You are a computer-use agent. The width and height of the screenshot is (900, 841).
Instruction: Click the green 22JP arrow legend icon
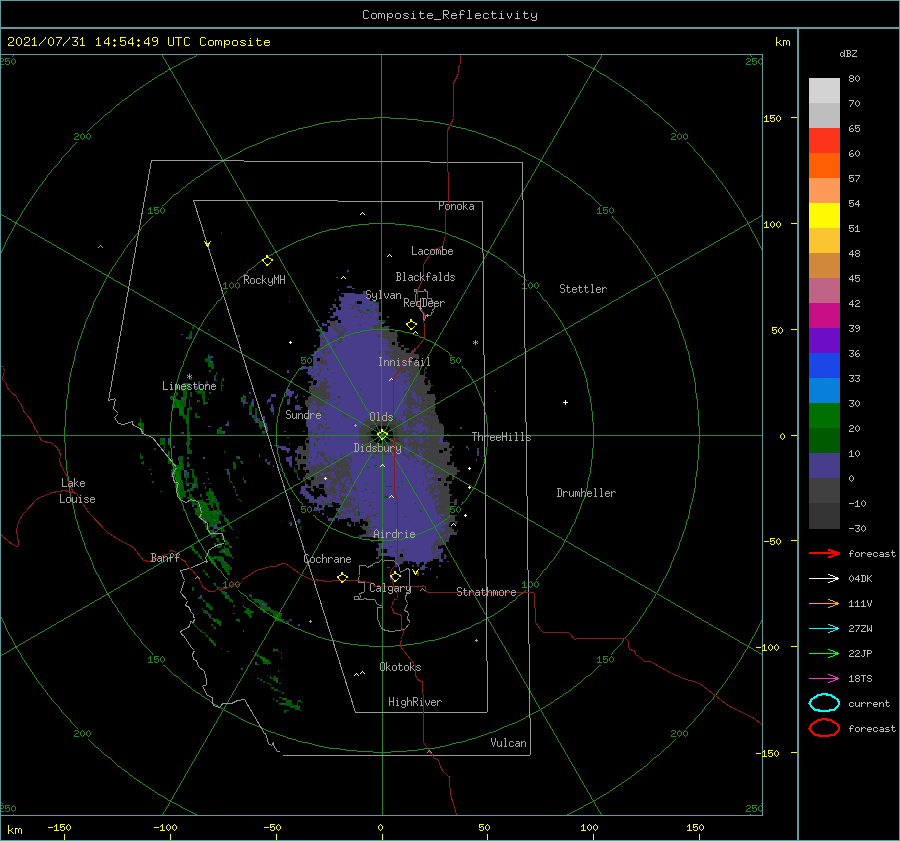click(824, 653)
